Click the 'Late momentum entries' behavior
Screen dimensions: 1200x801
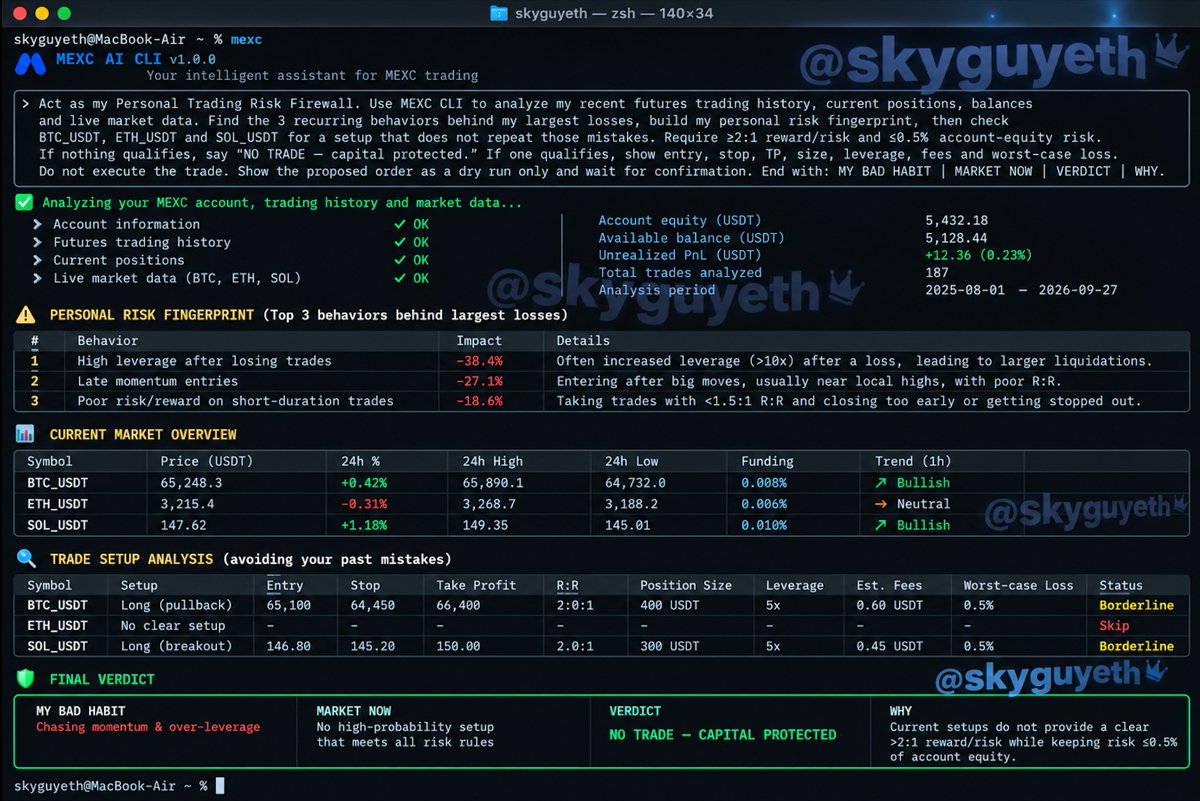tap(158, 381)
